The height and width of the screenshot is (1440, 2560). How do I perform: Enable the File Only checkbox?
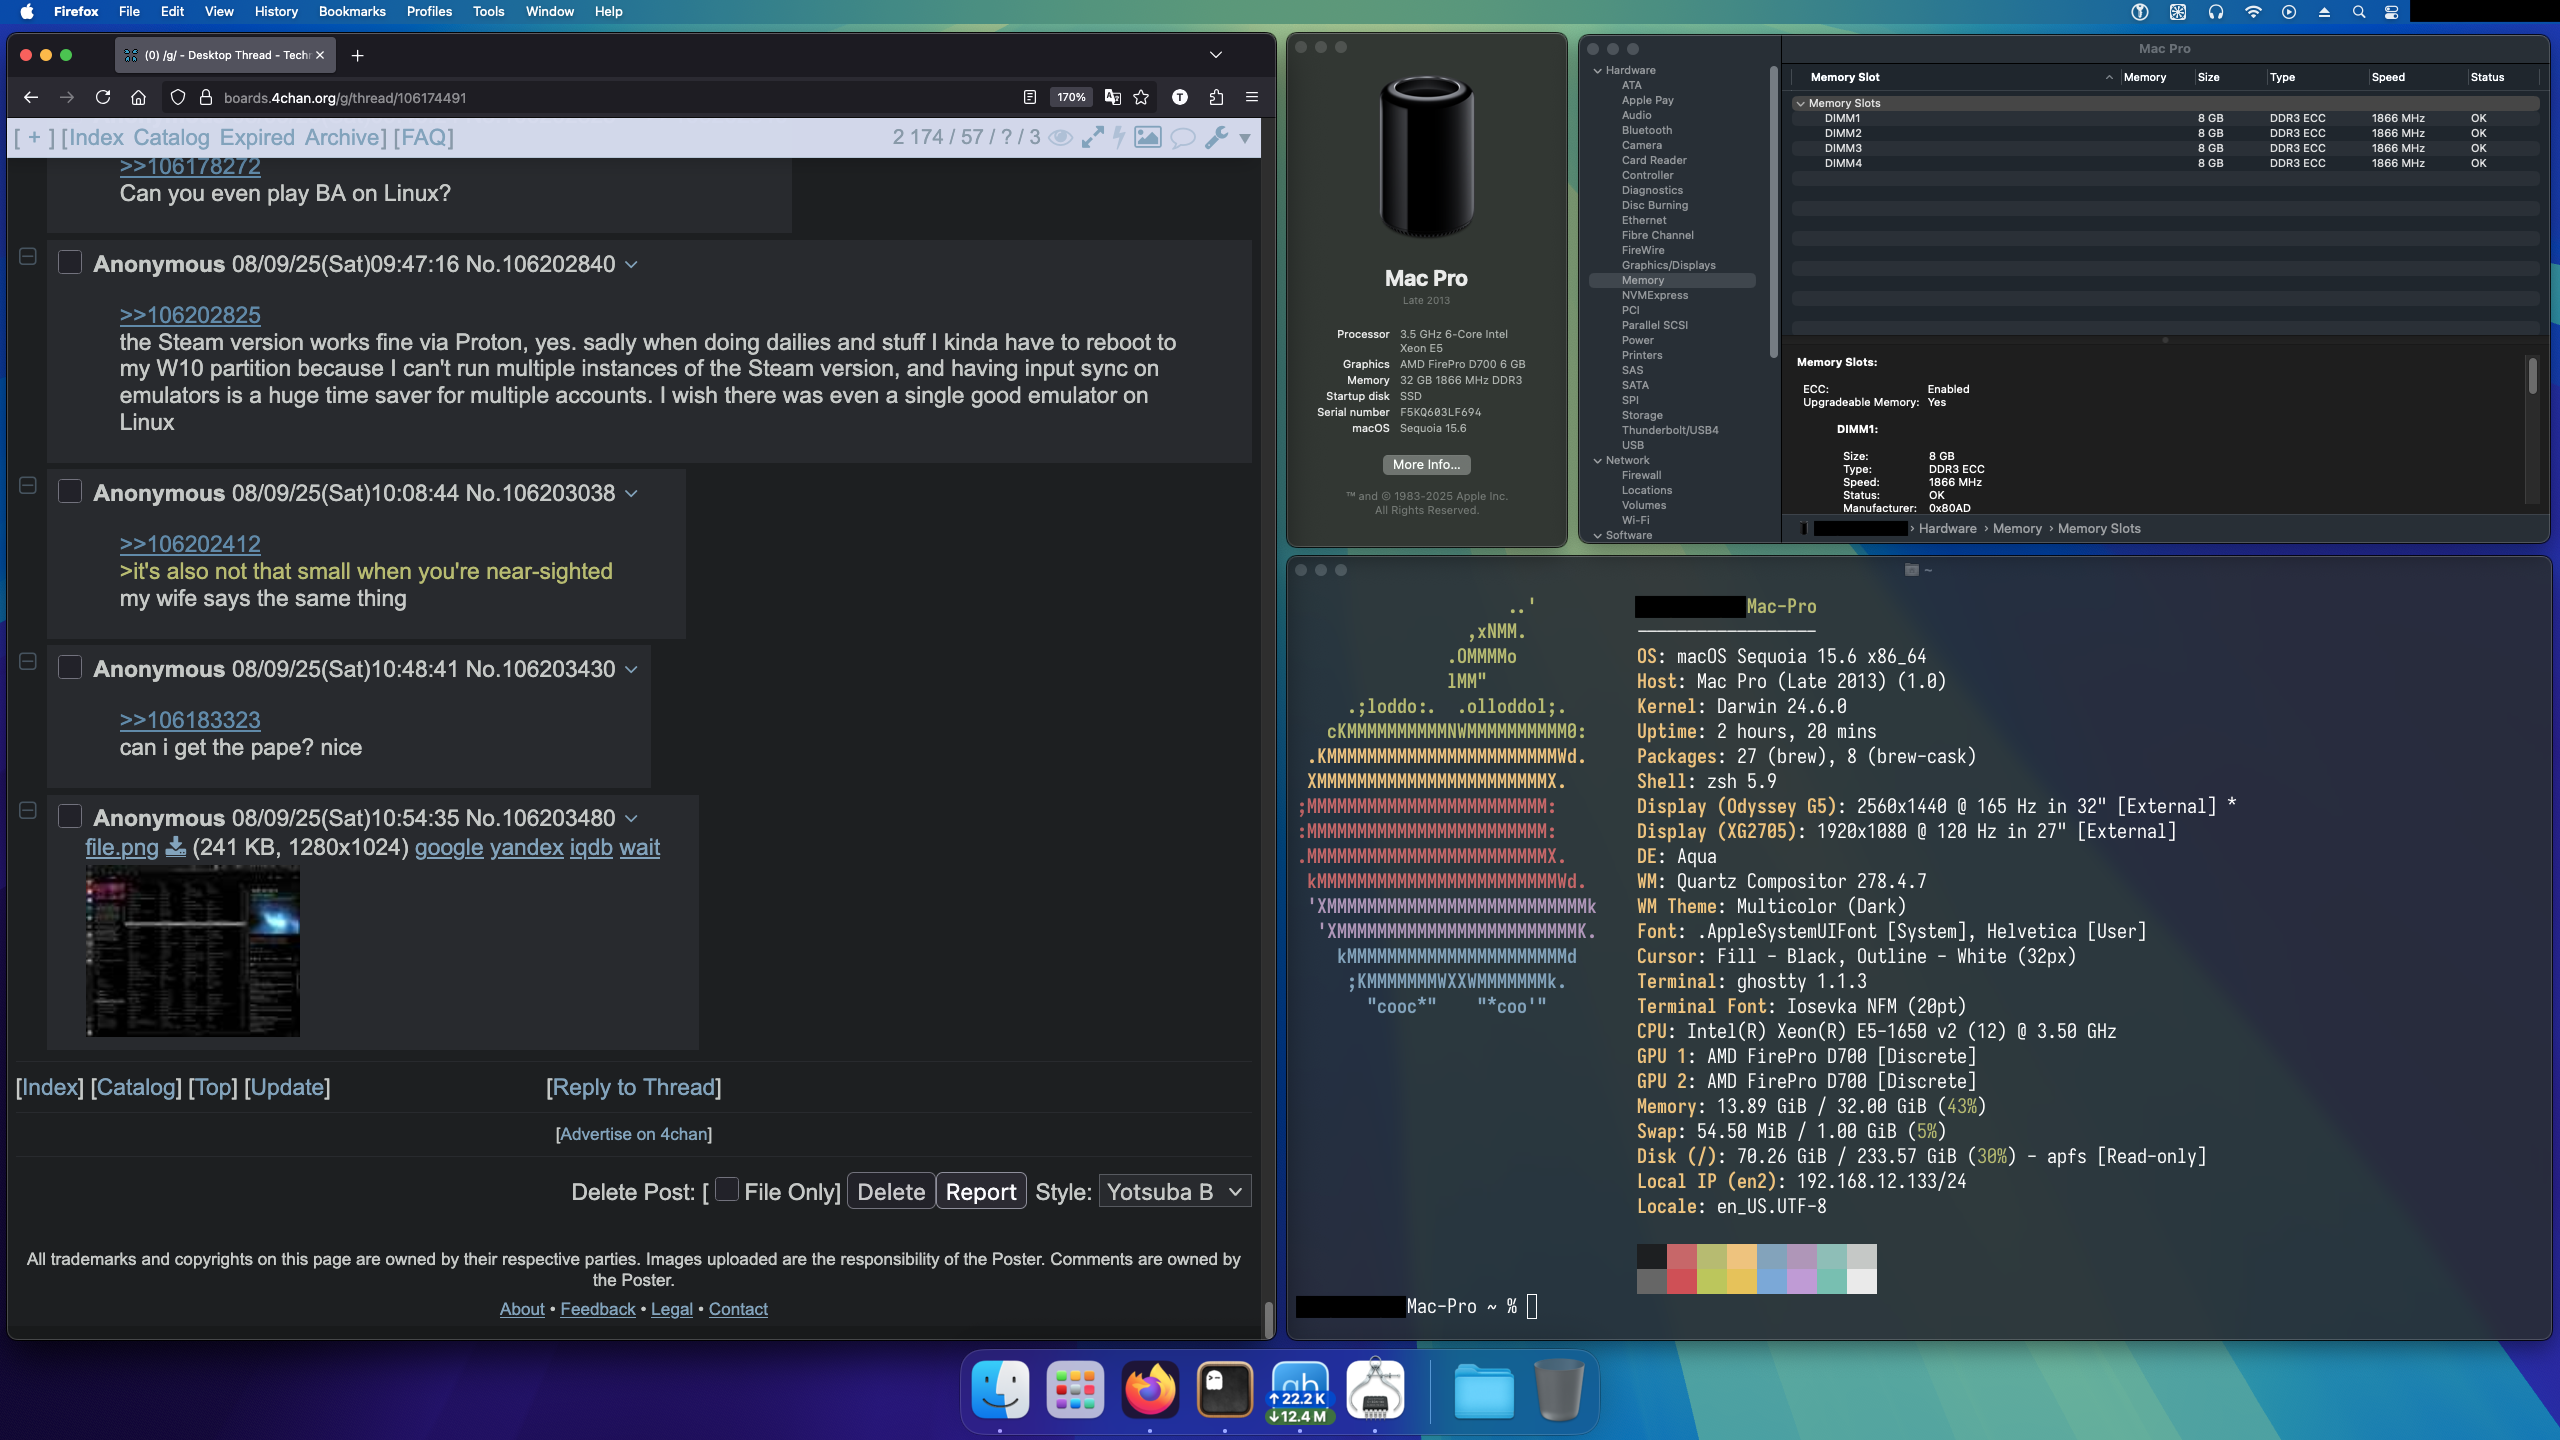(727, 1189)
